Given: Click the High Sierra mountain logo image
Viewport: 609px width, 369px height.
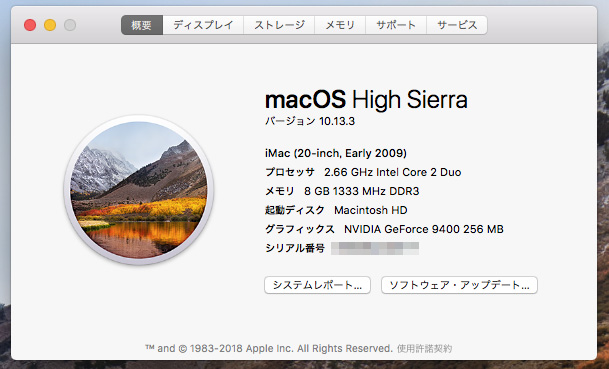Looking at the screenshot, I should click(139, 190).
